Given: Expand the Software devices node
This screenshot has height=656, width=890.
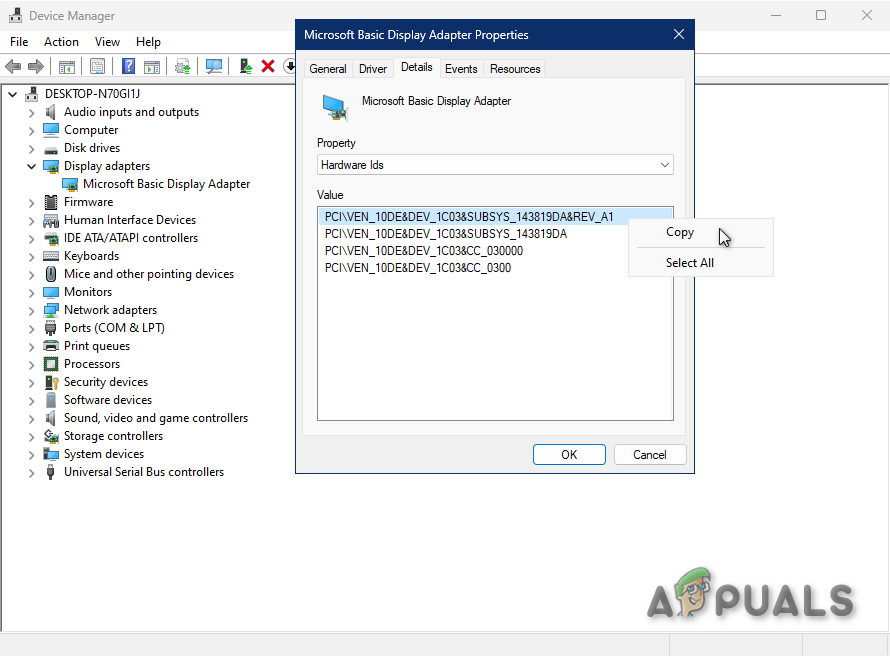Looking at the screenshot, I should 31,400.
